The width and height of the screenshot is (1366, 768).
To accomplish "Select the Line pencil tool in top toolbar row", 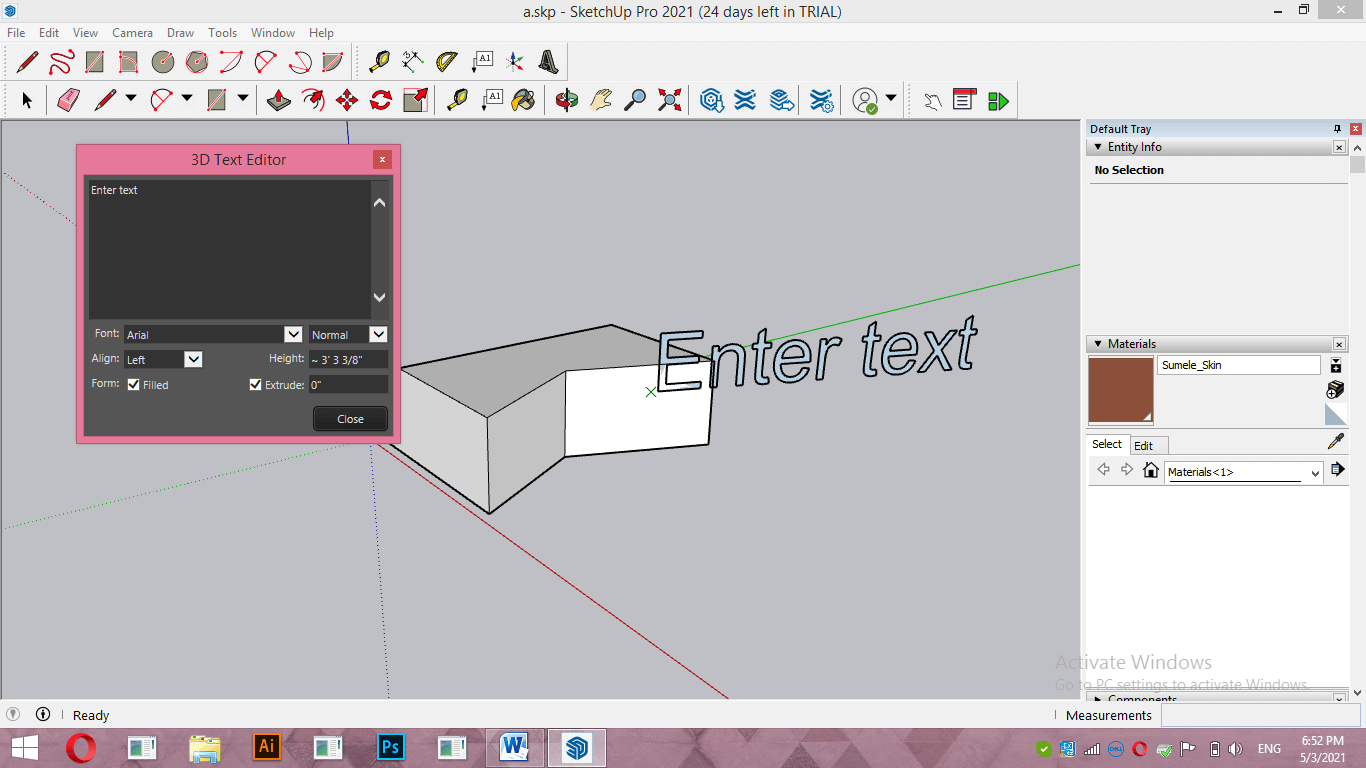I will coord(28,62).
